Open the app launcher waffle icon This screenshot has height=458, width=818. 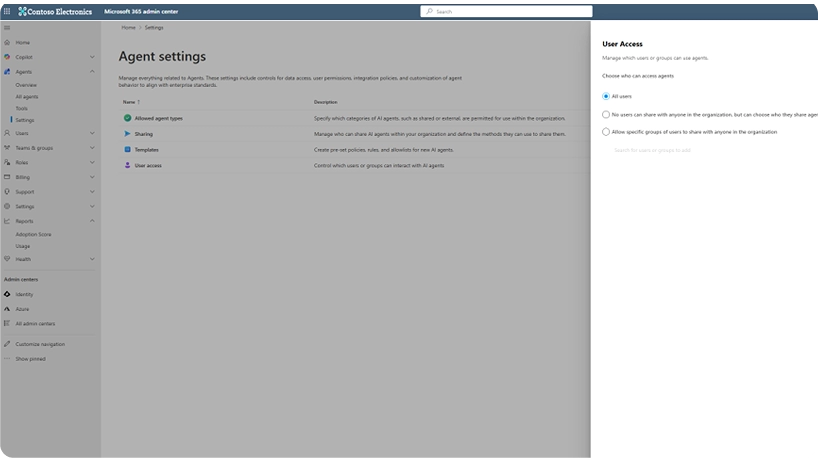coord(7,11)
